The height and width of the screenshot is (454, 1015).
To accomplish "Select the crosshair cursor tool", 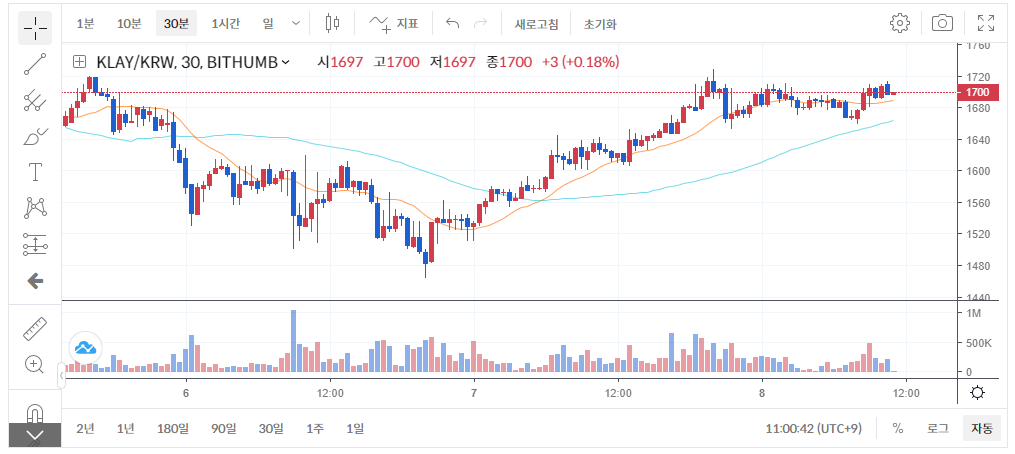I will pos(35,27).
